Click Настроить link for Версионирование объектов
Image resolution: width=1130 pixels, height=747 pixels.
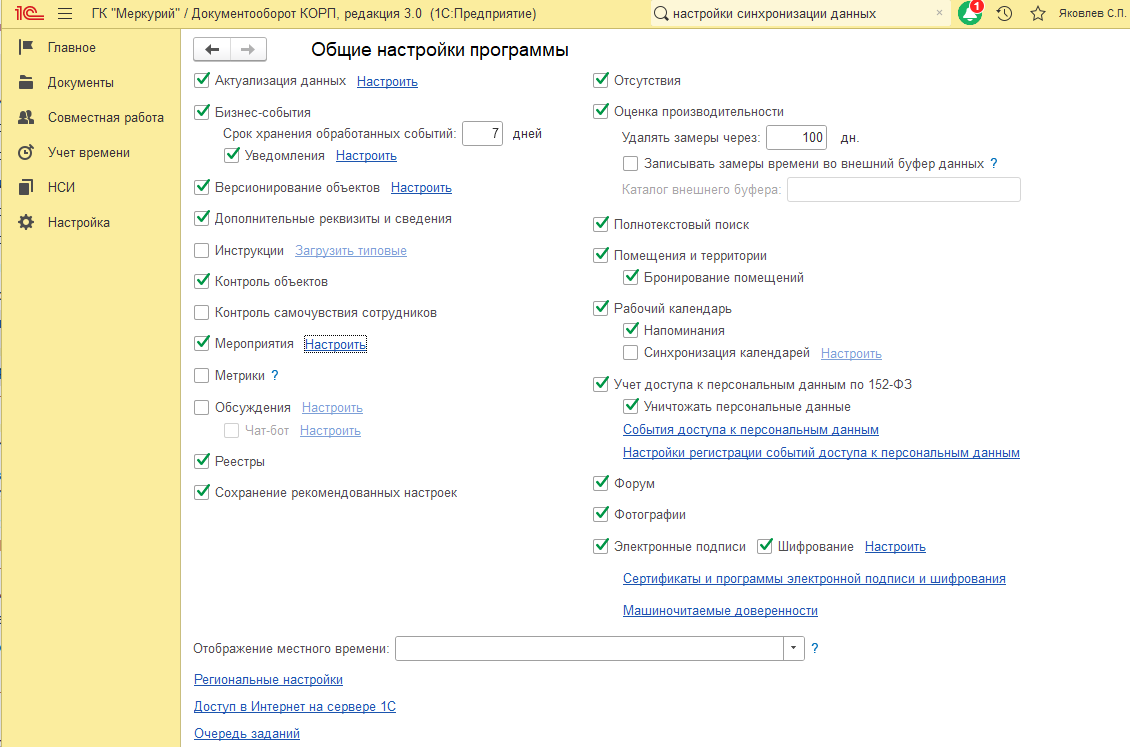421,187
